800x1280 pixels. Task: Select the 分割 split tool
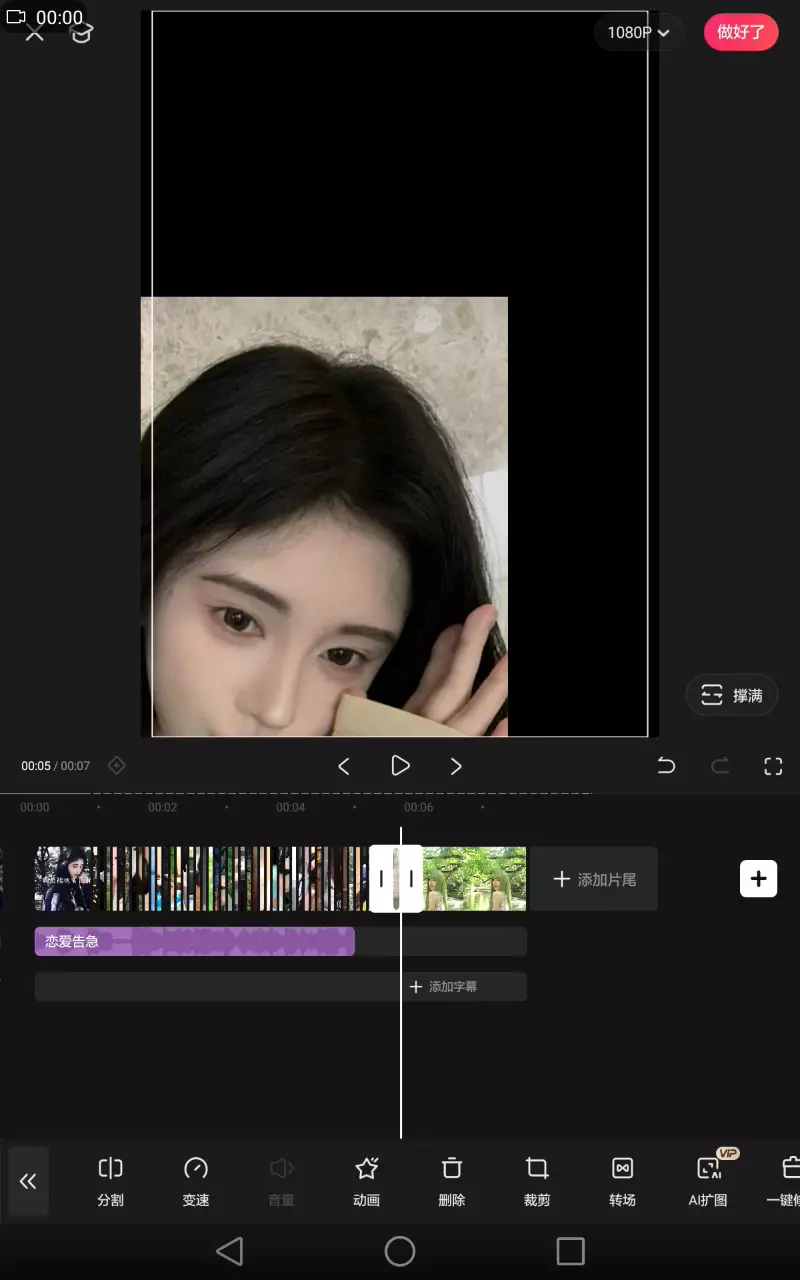[x=110, y=1181]
